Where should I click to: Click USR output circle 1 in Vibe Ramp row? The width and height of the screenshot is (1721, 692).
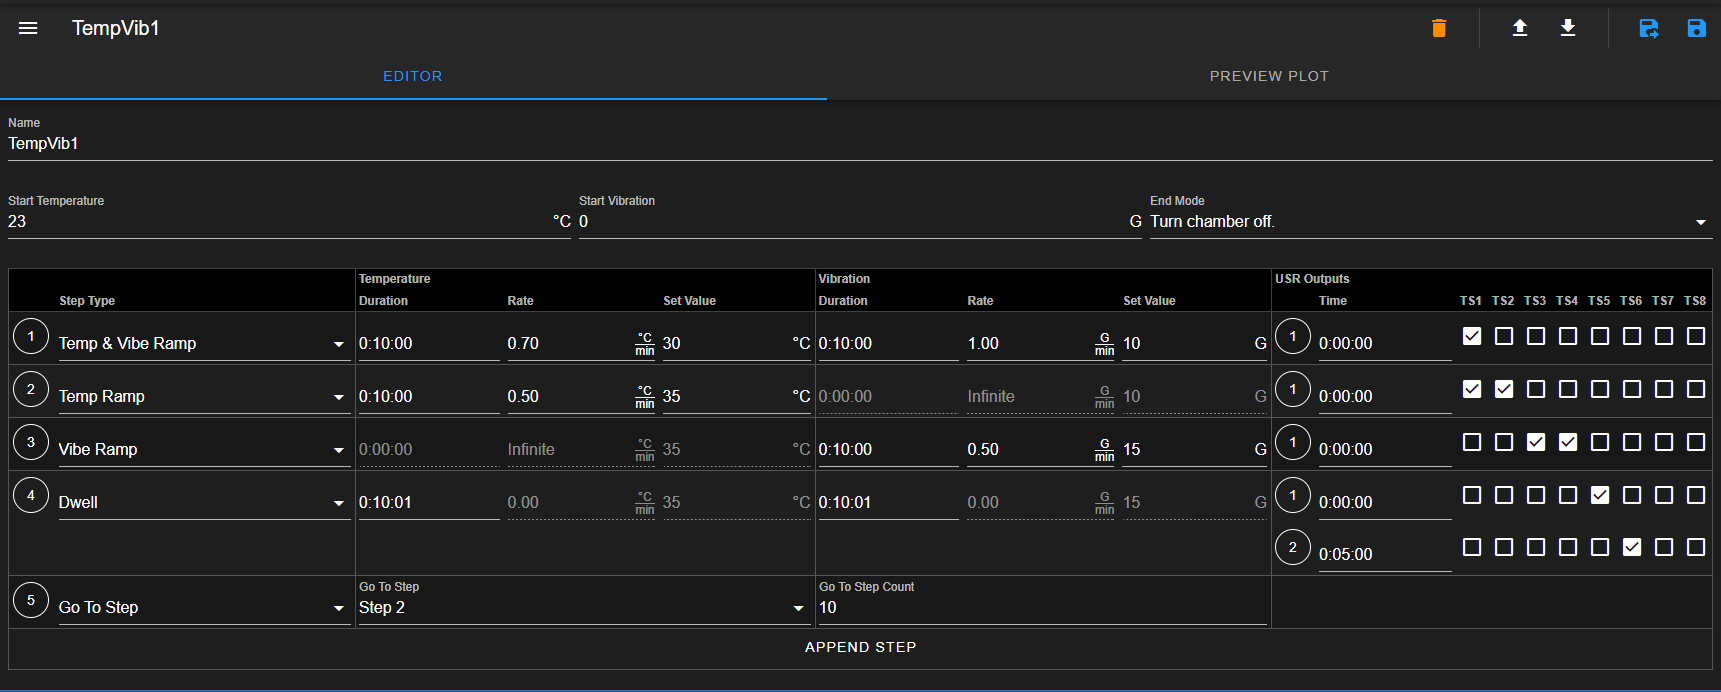1293,442
